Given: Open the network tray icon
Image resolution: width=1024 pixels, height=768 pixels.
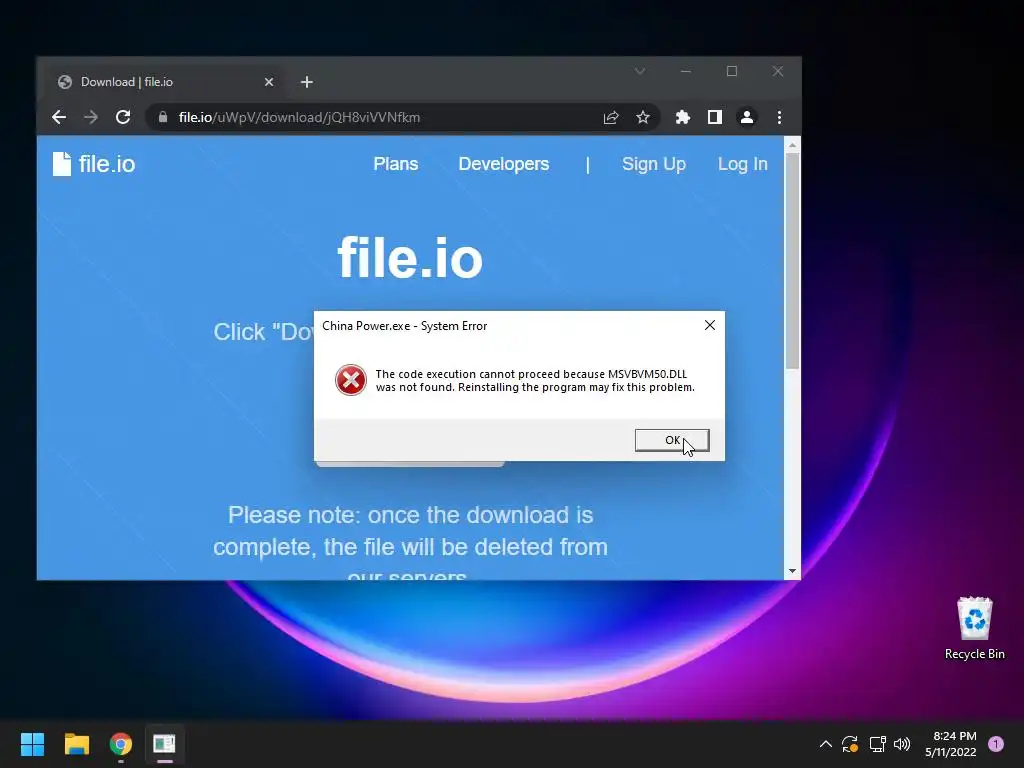Looking at the screenshot, I should [x=877, y=744].
